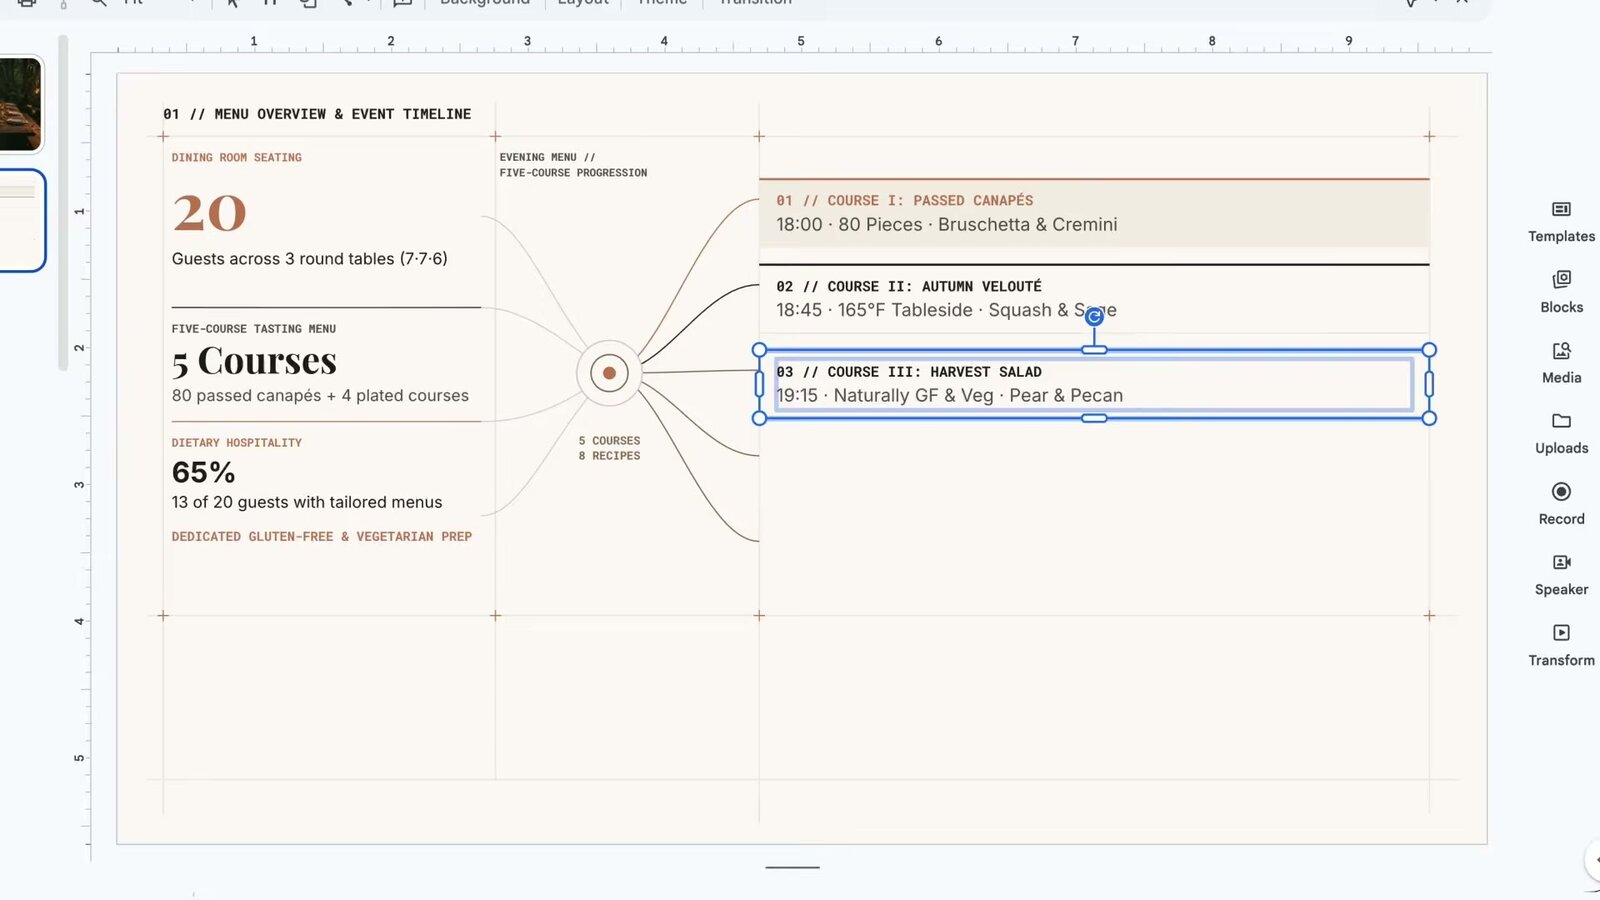Select the highlighted second slide thumbnail
This screenshot has height=900, width=1600.
tap(20, 220)
